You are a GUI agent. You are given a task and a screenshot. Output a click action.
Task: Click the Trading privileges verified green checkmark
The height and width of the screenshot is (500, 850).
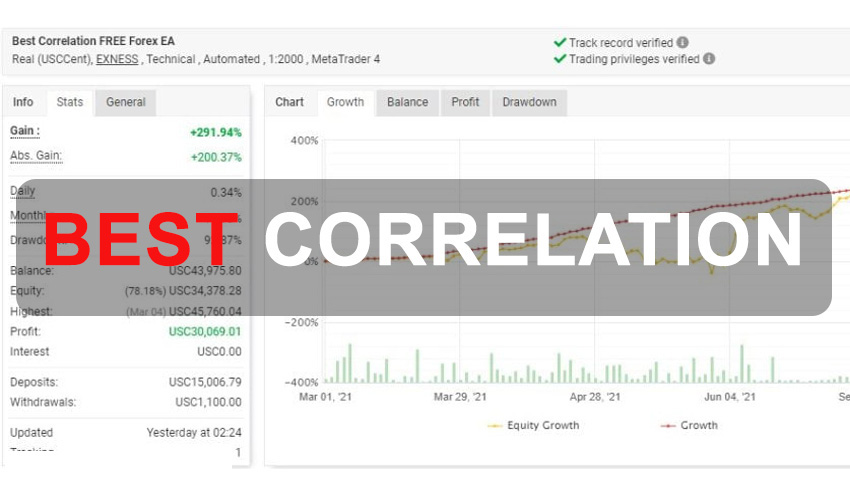point(560,59)
